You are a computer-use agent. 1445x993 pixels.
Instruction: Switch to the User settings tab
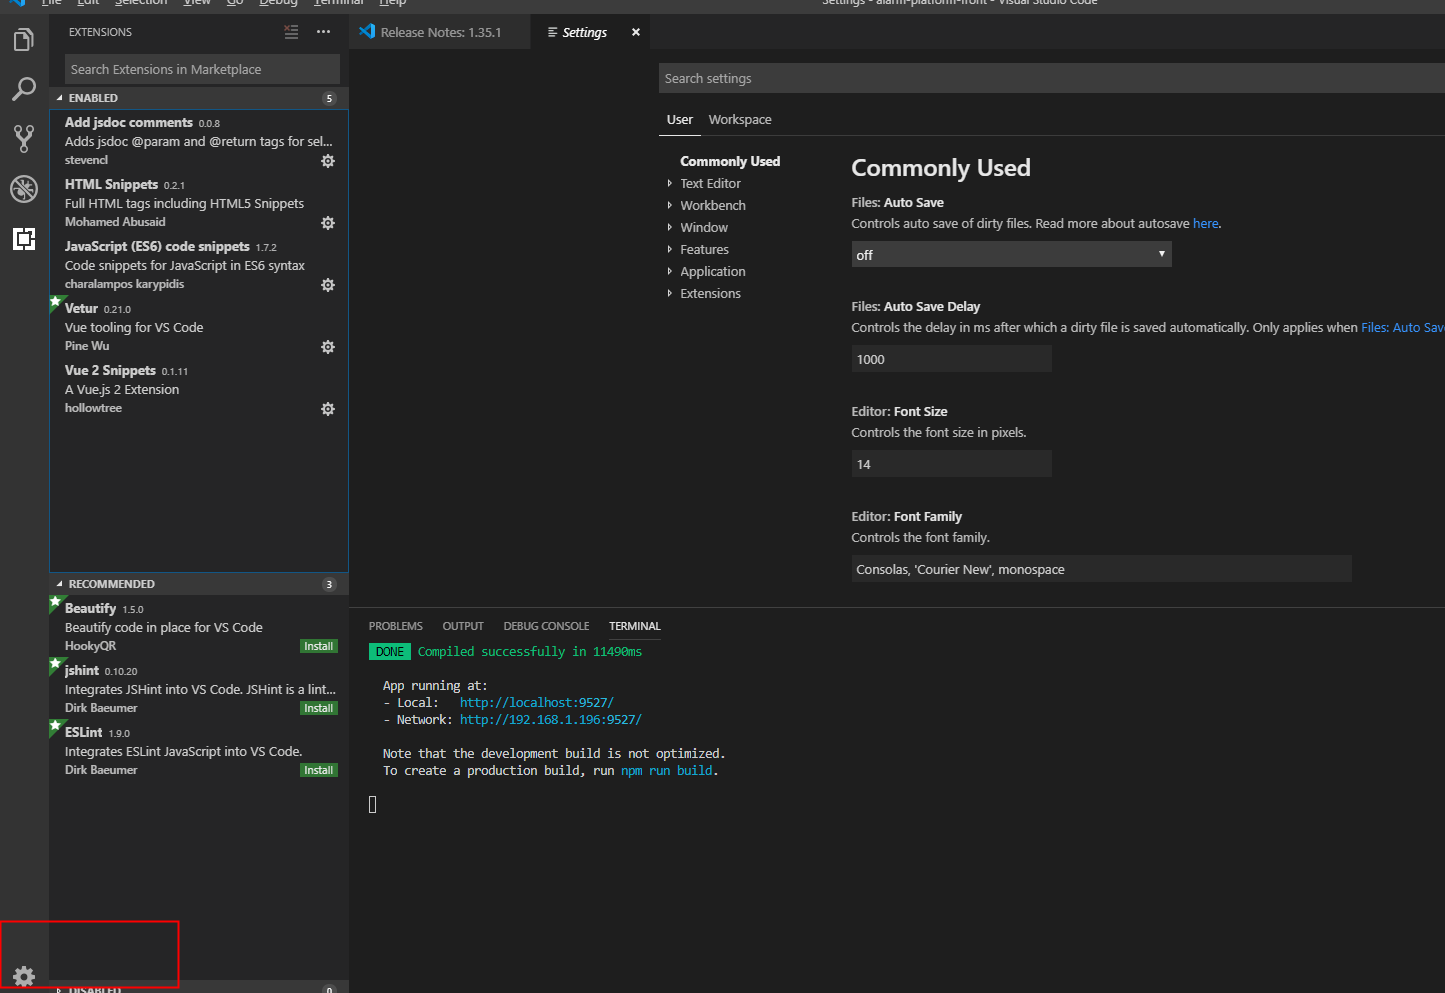tap(680, 119)
